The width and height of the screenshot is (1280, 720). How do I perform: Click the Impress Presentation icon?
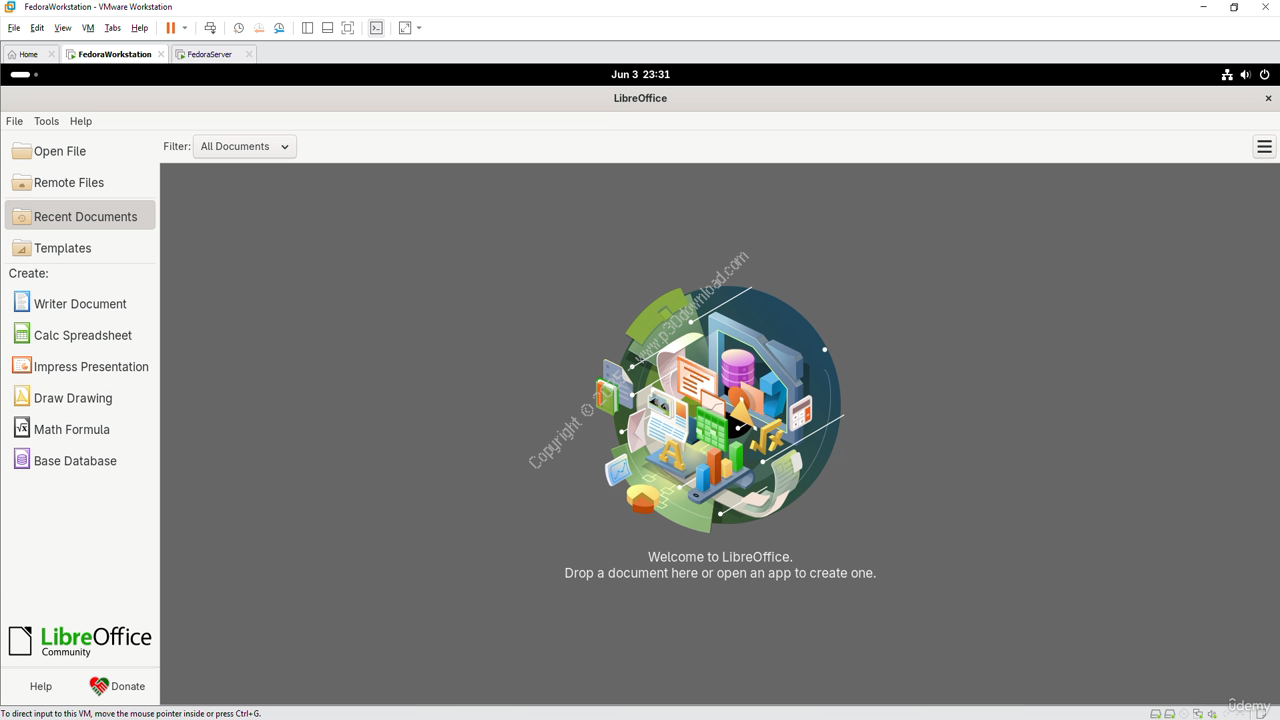tap(21, 365)
